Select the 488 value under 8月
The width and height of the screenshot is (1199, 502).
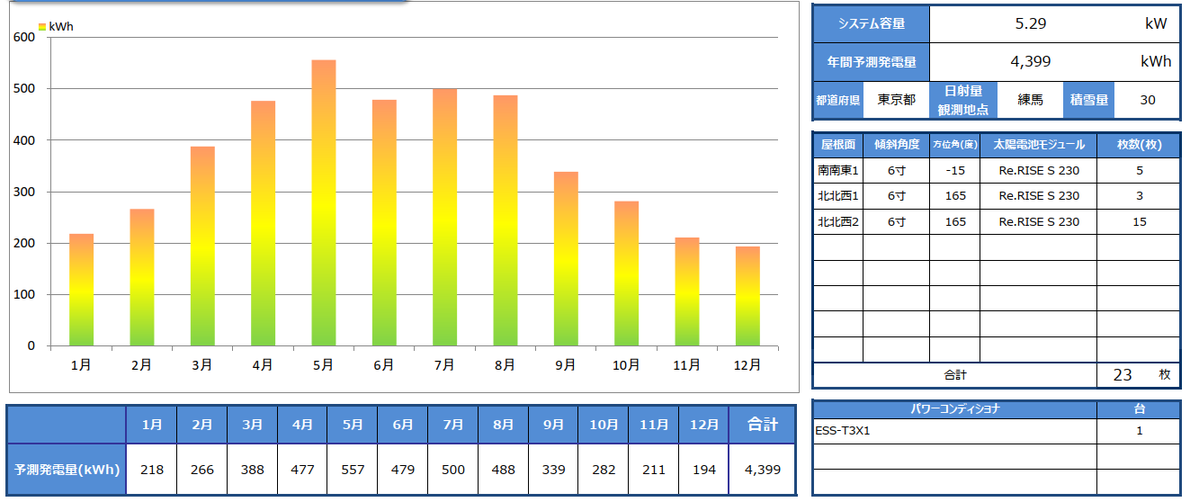tap(503, 469)
